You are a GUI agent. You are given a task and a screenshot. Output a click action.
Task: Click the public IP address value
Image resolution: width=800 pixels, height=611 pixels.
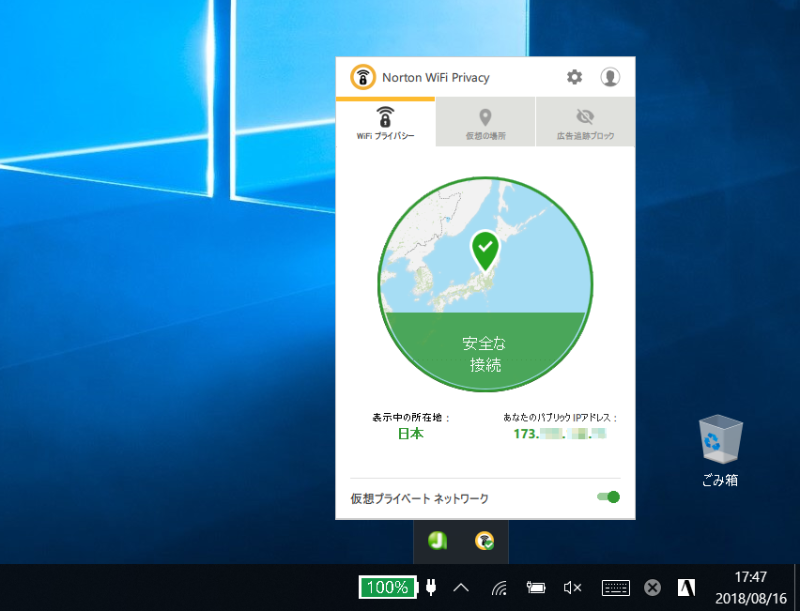pyautogui.click(x=559, y=434)
